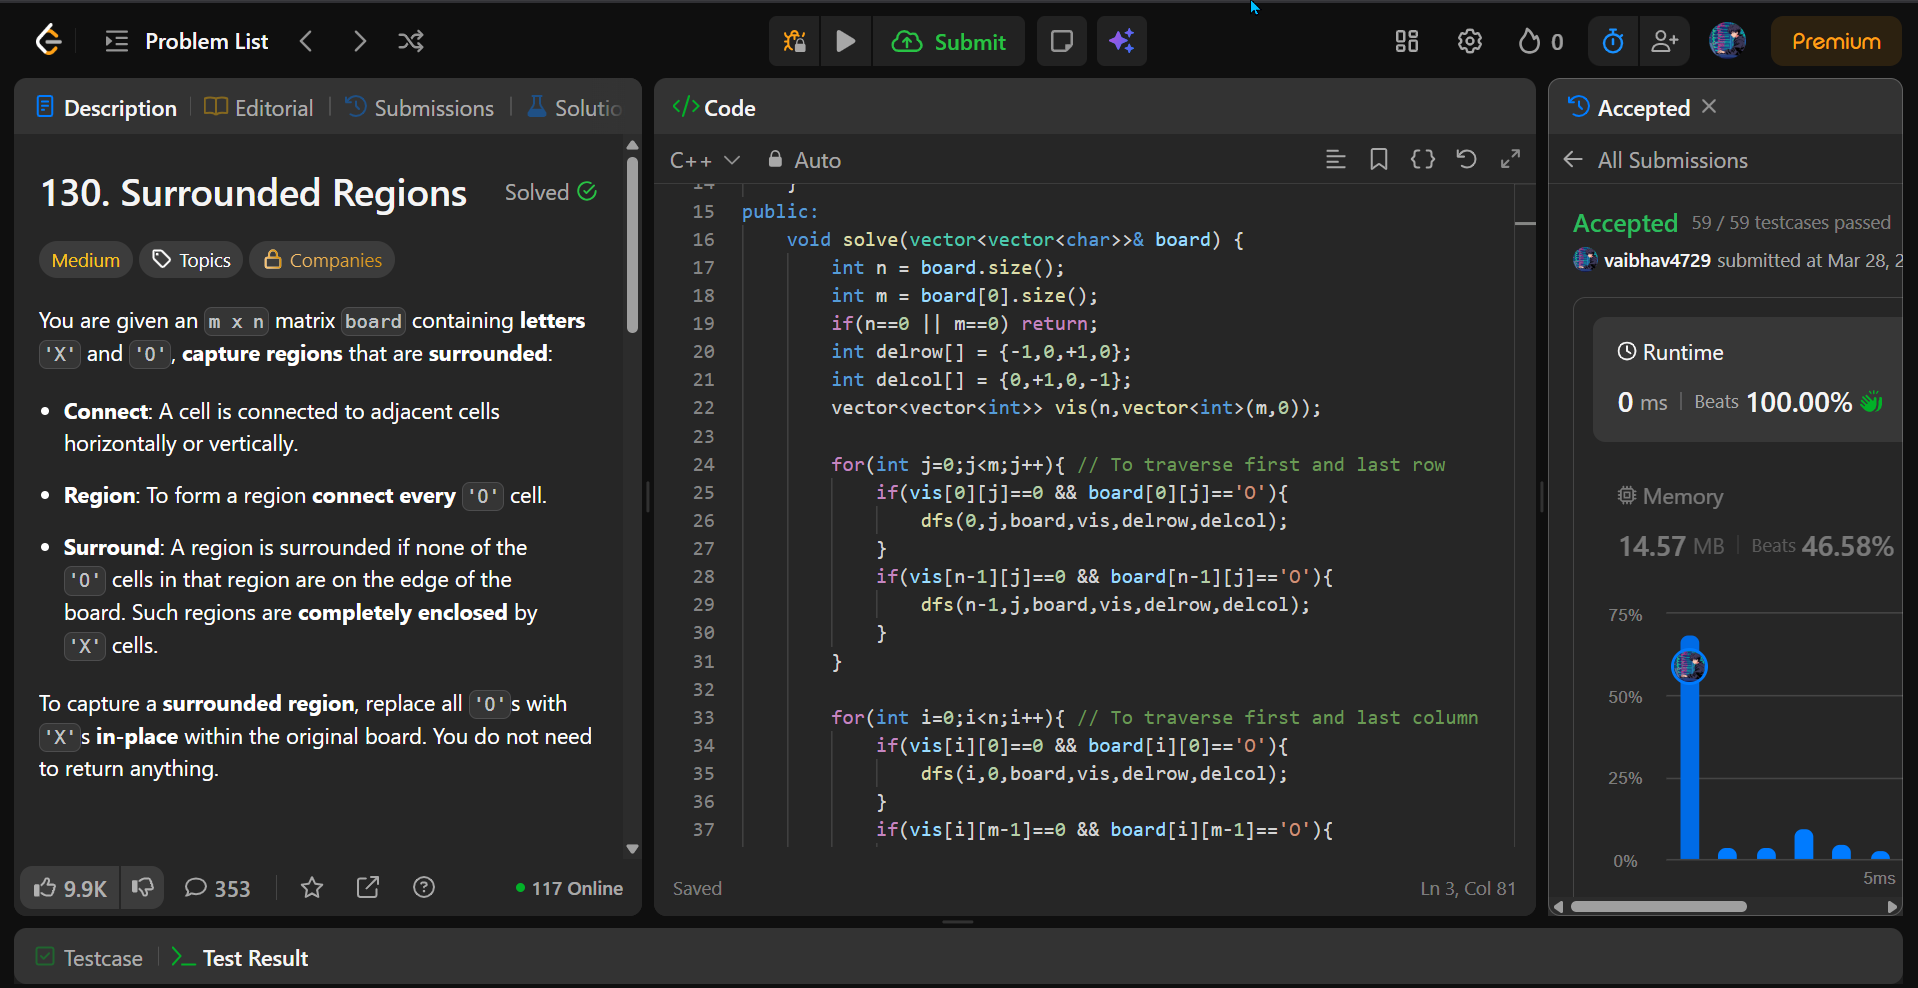
Task: Toggle the thumbs down dislike button
Action: click(x=143, y=887)
